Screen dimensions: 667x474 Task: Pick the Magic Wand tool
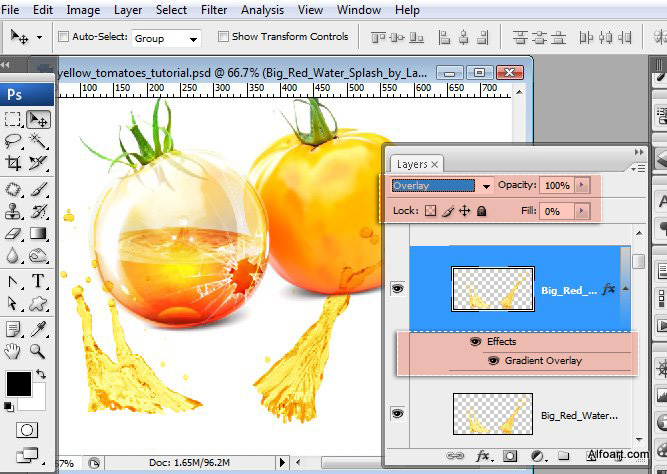[x=38, y=141]
